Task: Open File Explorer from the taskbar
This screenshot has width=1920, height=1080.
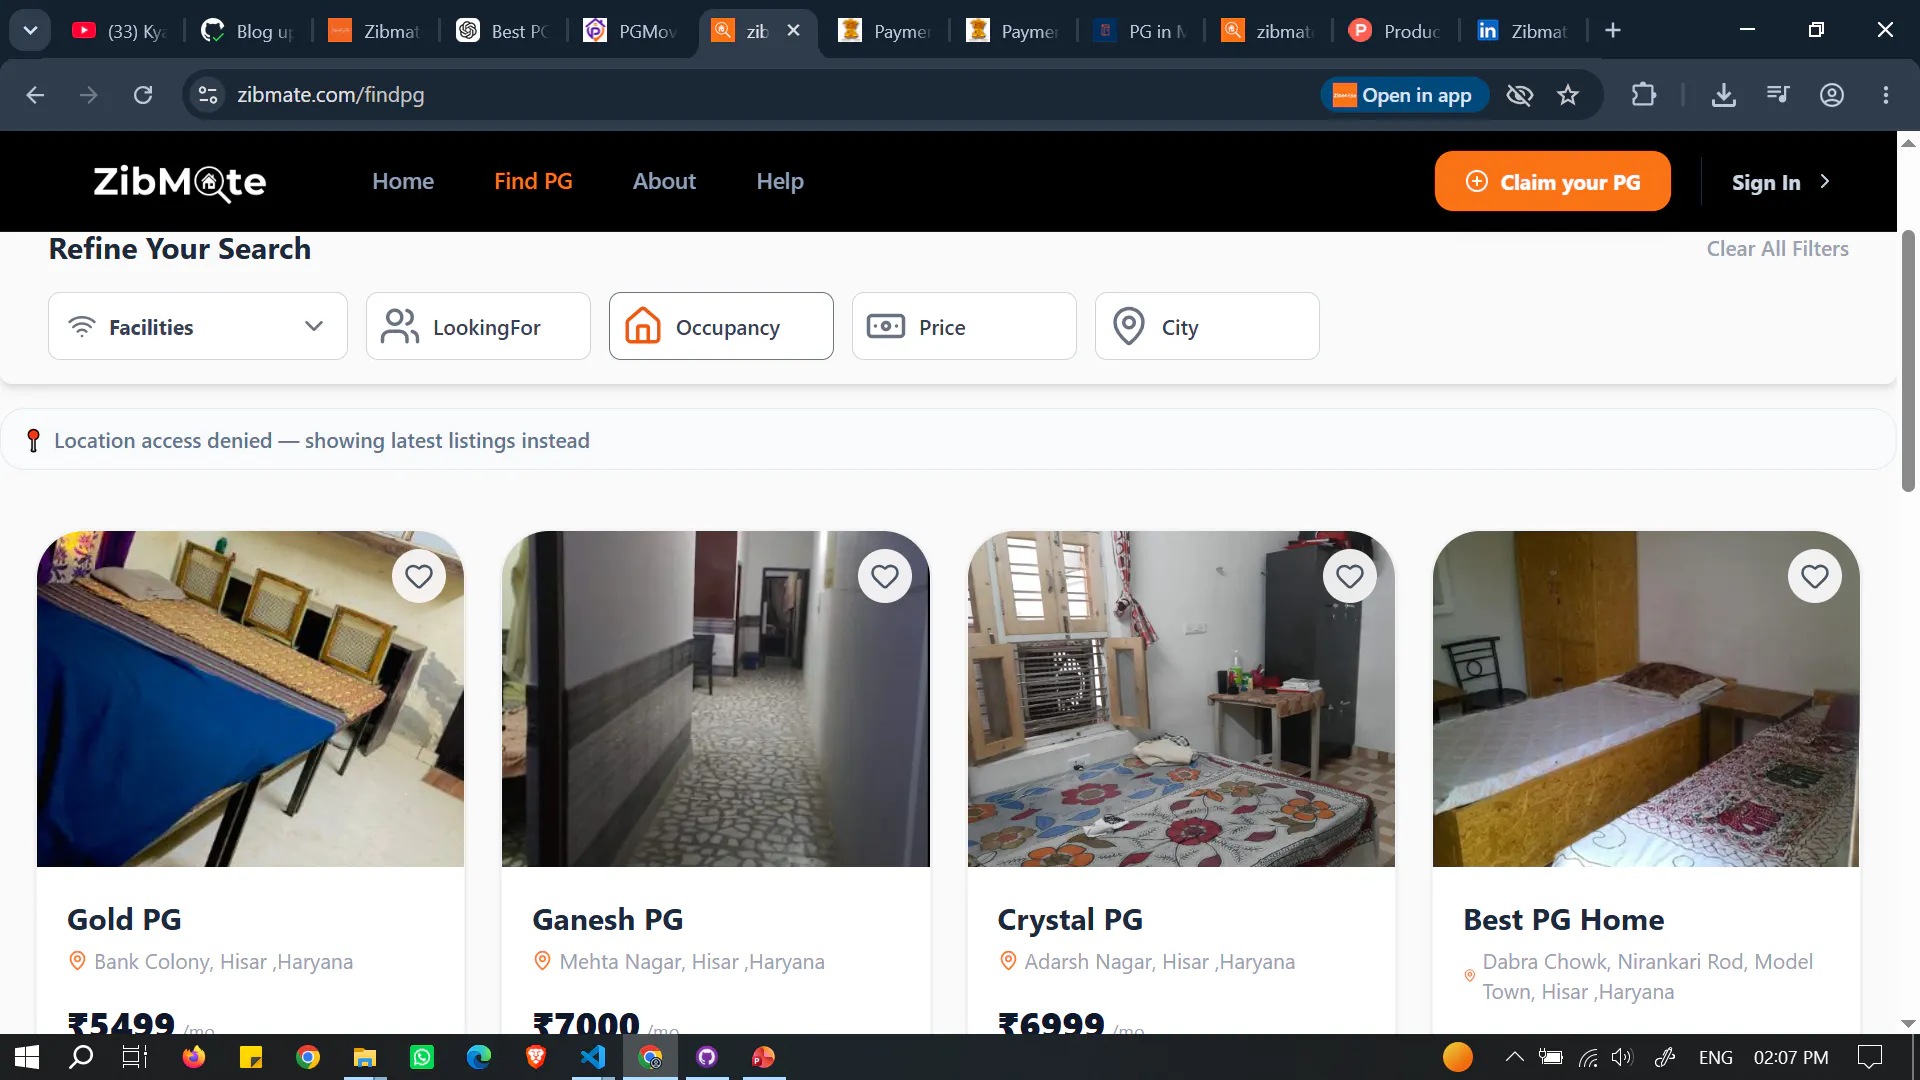Action: pos(365,1057)
